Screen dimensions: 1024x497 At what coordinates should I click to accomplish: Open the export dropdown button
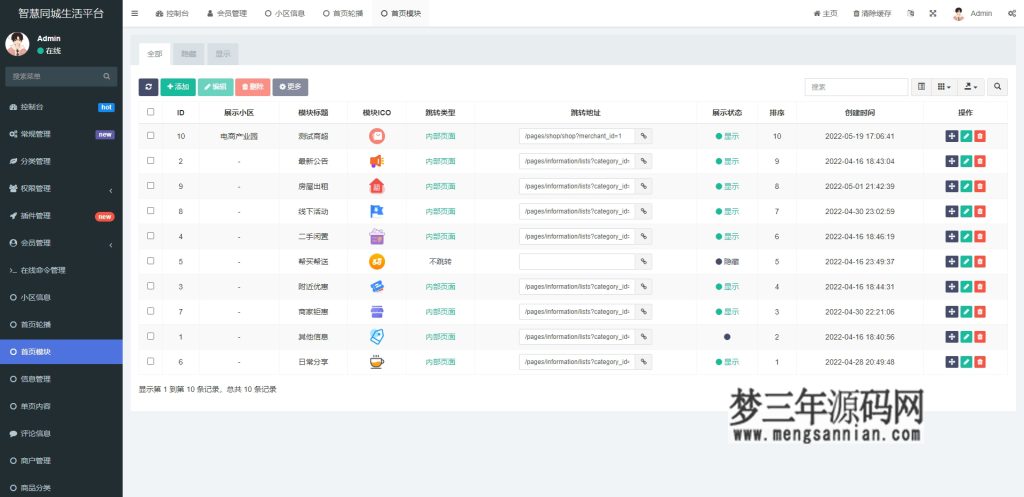click(x=970, y=87)
